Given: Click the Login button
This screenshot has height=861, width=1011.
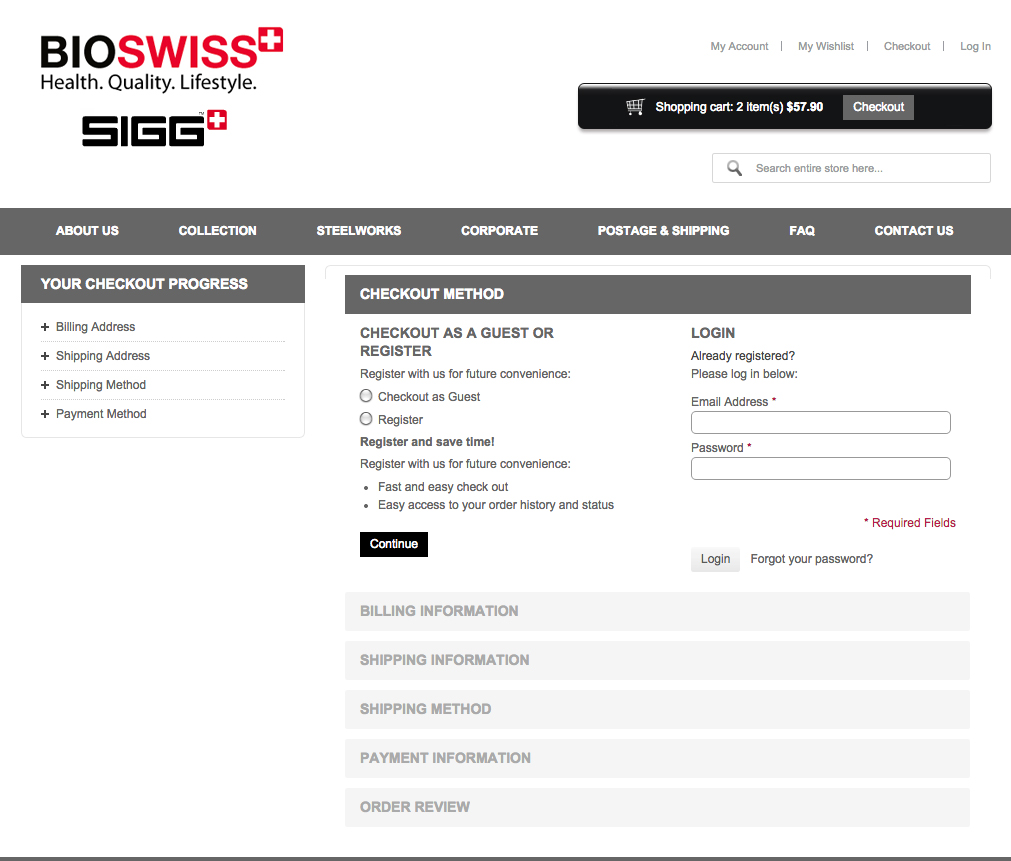Looking at the screenshot, I should coord(715,559).
